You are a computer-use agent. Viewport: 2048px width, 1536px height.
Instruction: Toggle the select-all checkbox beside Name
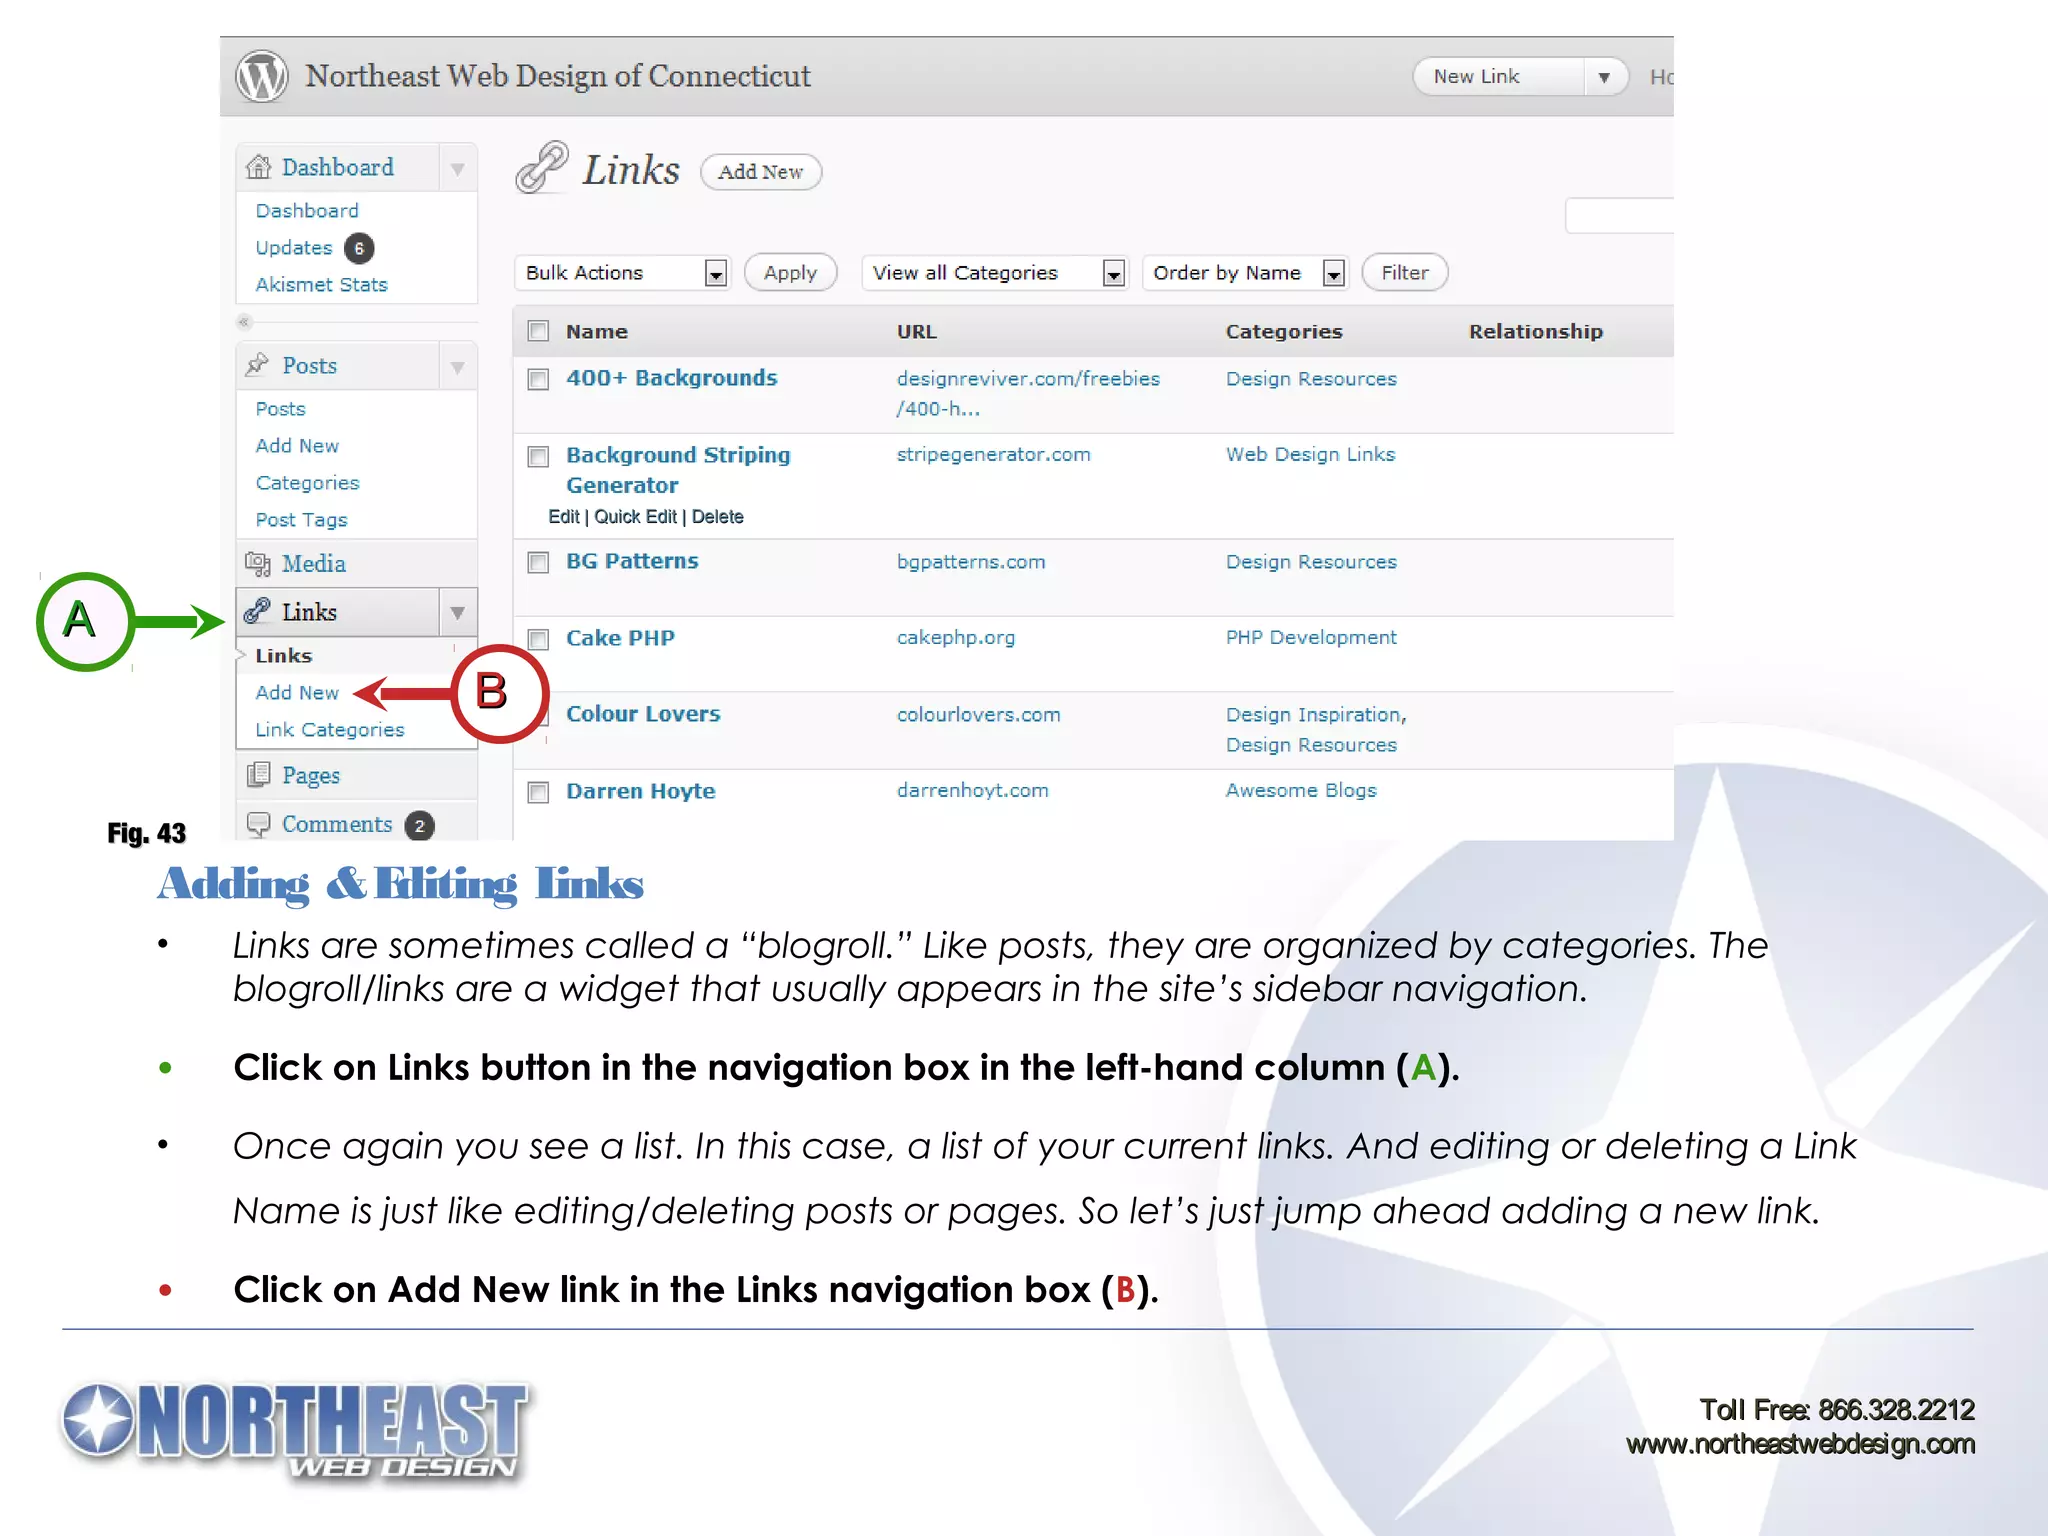(539, 331)
